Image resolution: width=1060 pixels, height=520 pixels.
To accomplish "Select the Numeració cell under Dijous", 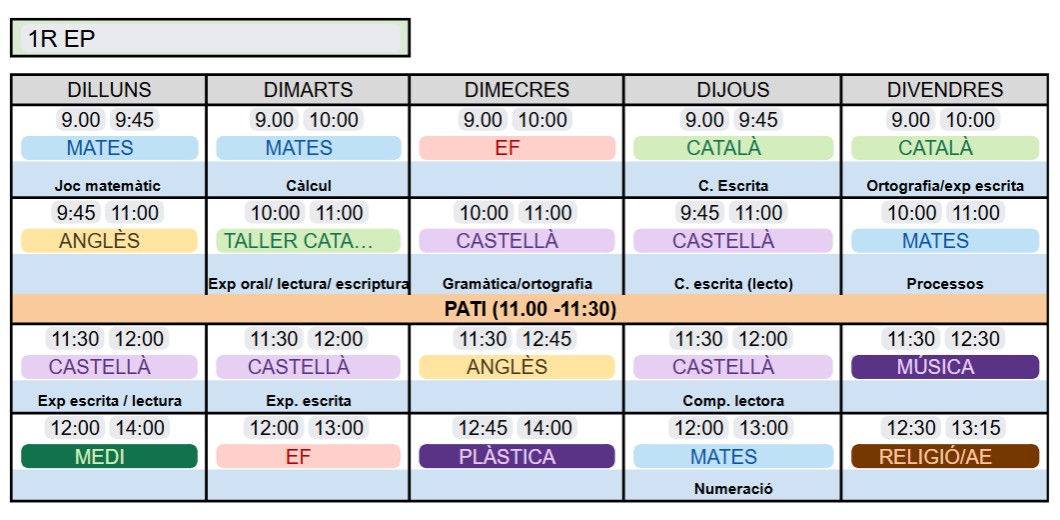I will tap(732, 489).
